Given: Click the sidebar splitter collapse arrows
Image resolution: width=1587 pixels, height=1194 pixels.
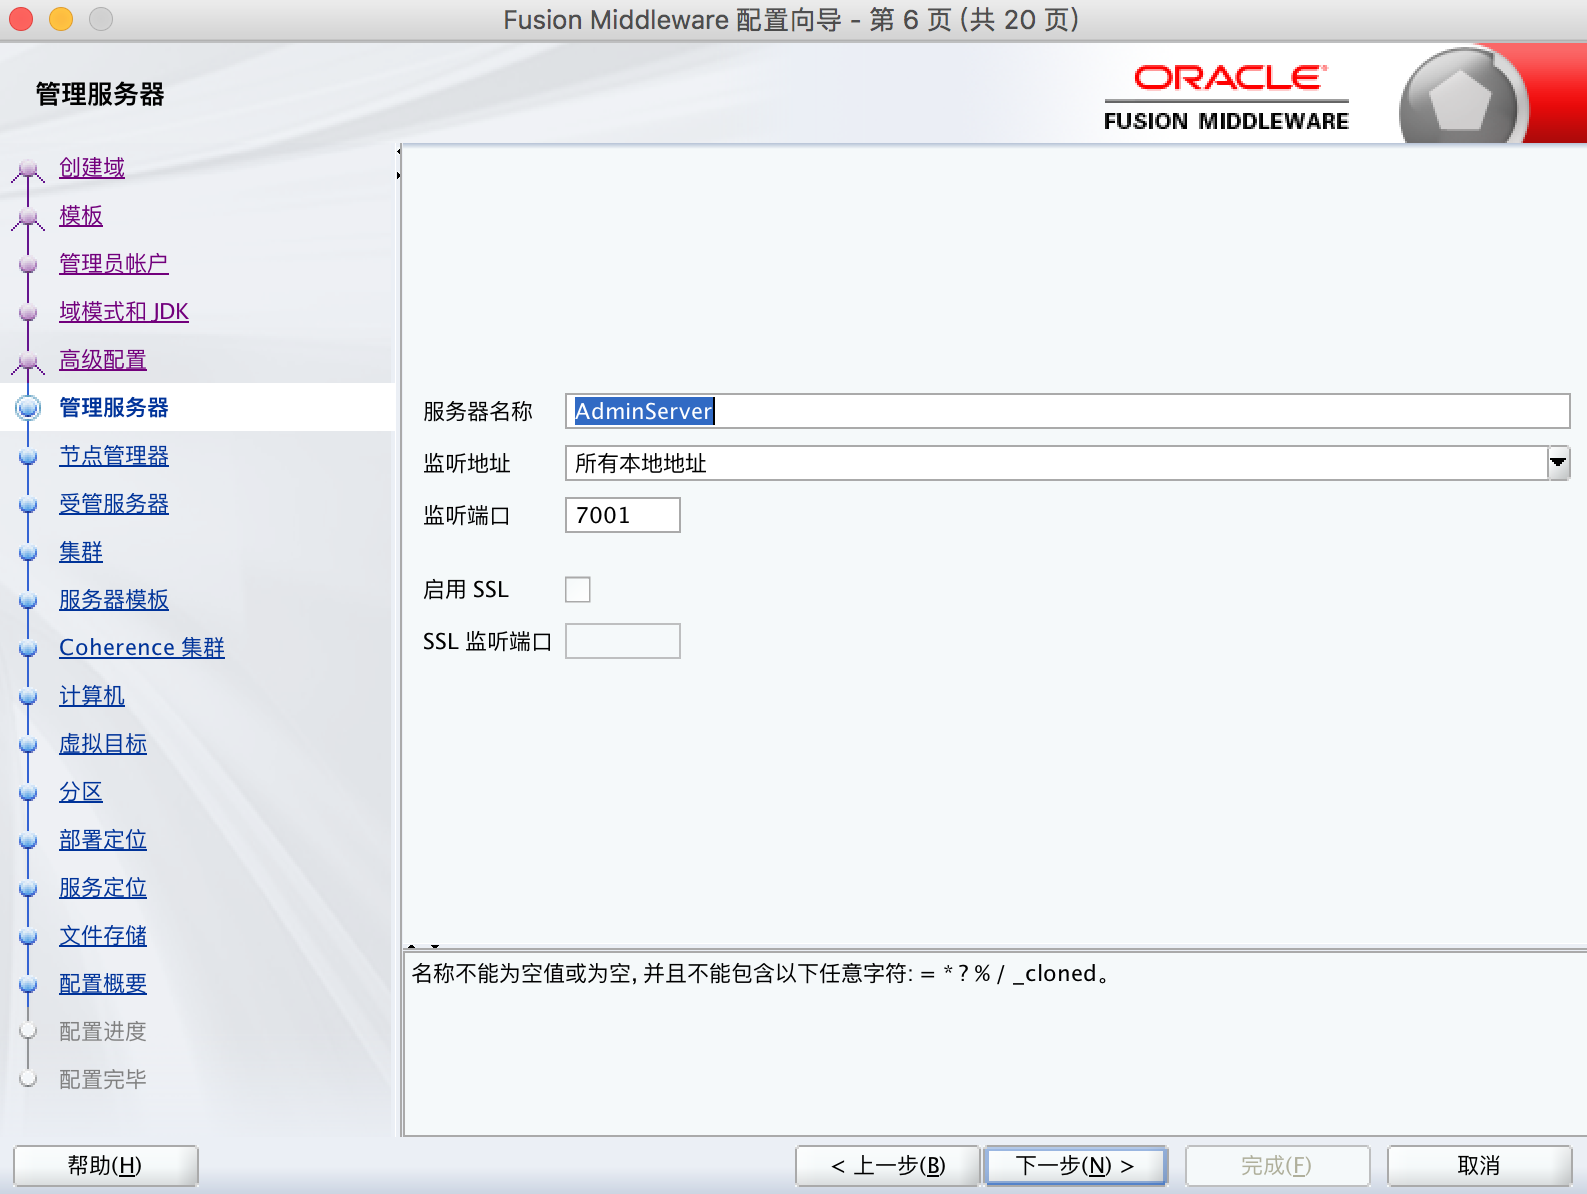Looking at the screenshot, I should click(x=398, y=164).
